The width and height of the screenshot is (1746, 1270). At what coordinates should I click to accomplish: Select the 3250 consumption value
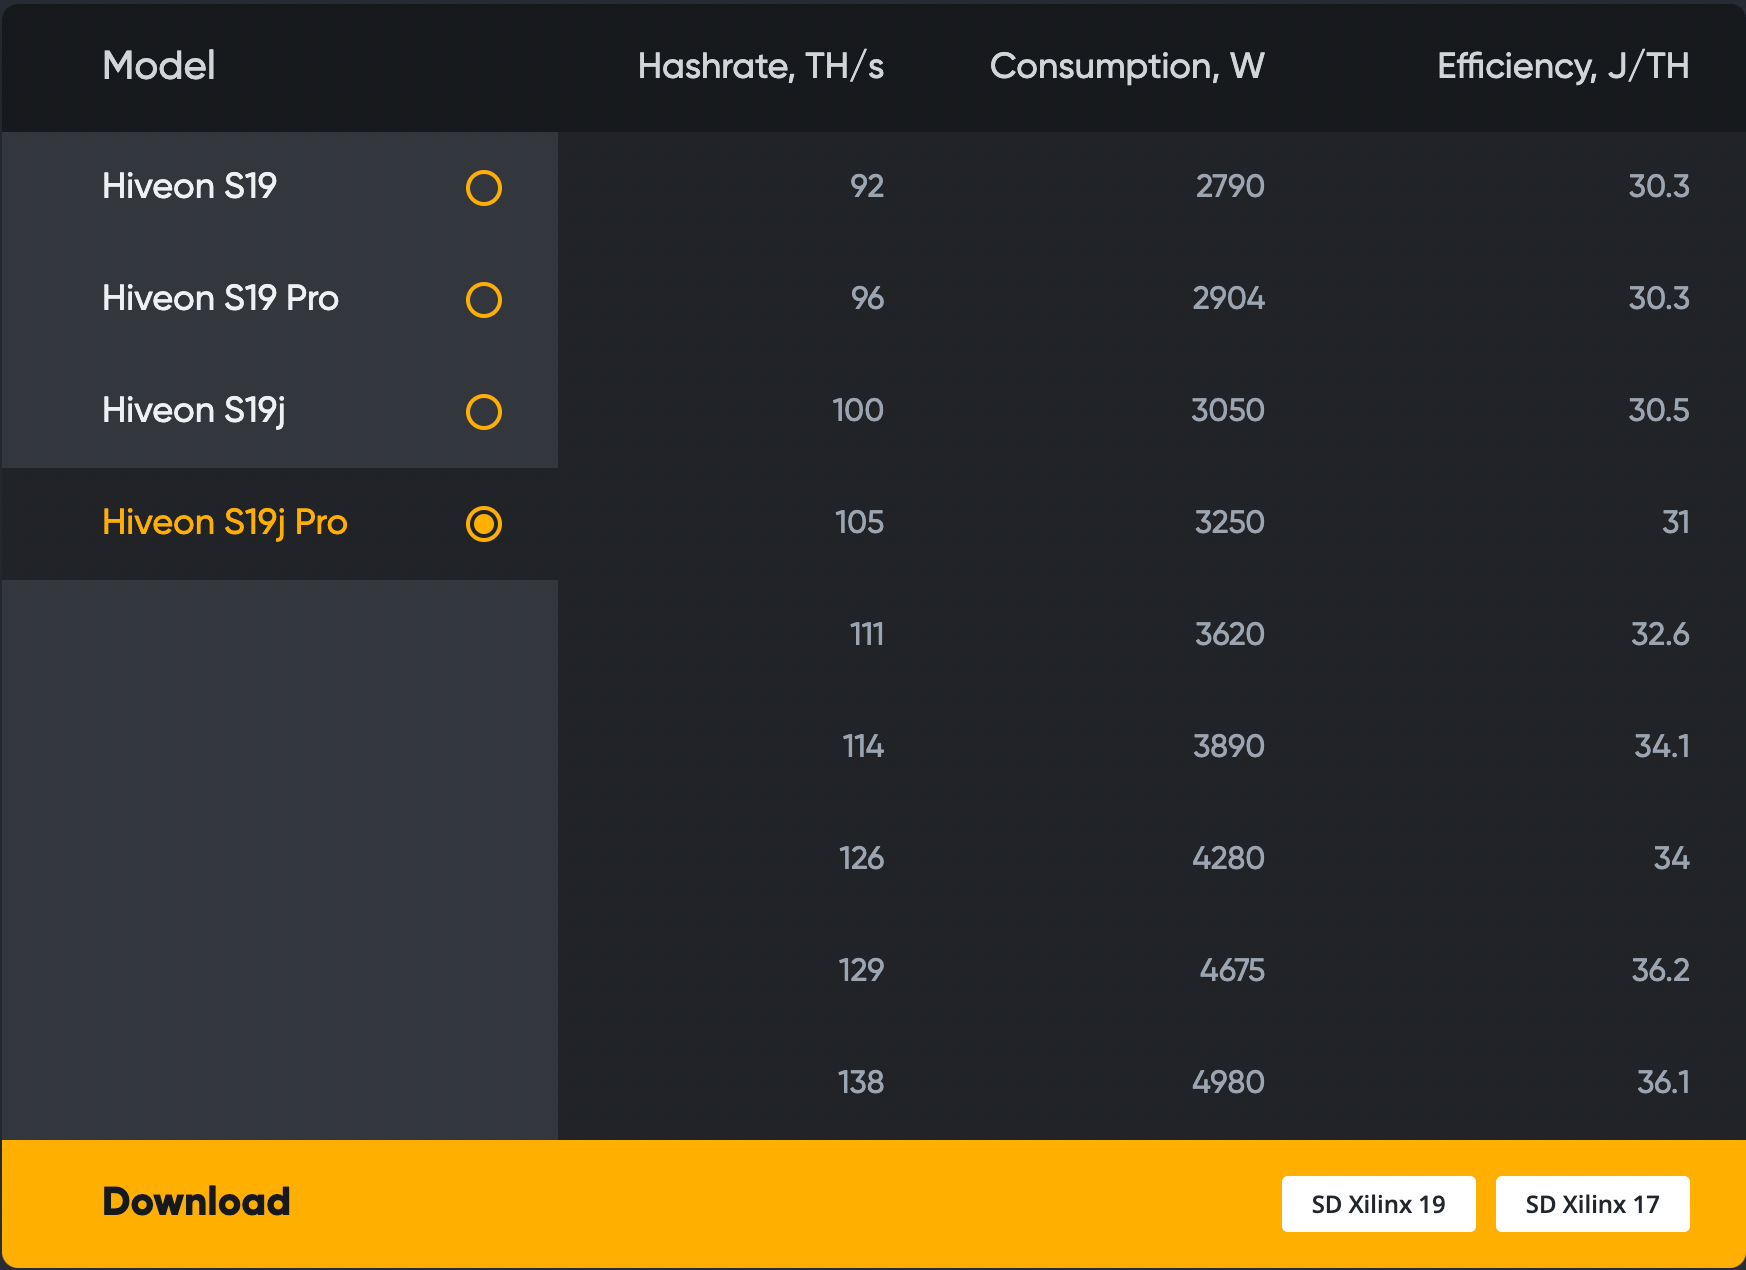pyautogui.click(x=1230, y=522)
